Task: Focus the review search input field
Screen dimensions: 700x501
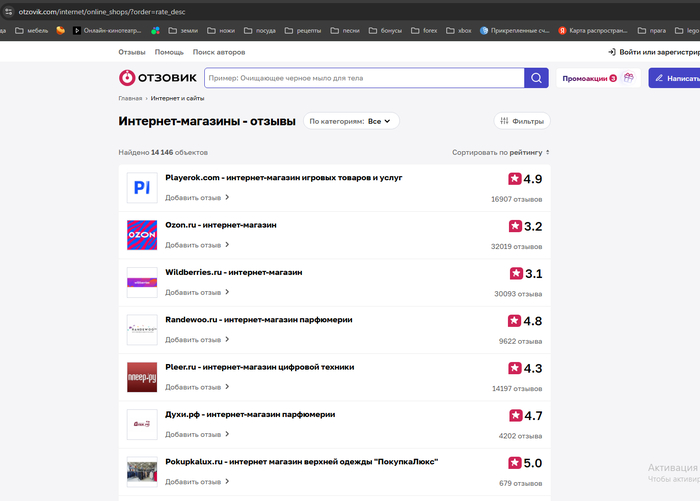Action: [x=363, y=78]
